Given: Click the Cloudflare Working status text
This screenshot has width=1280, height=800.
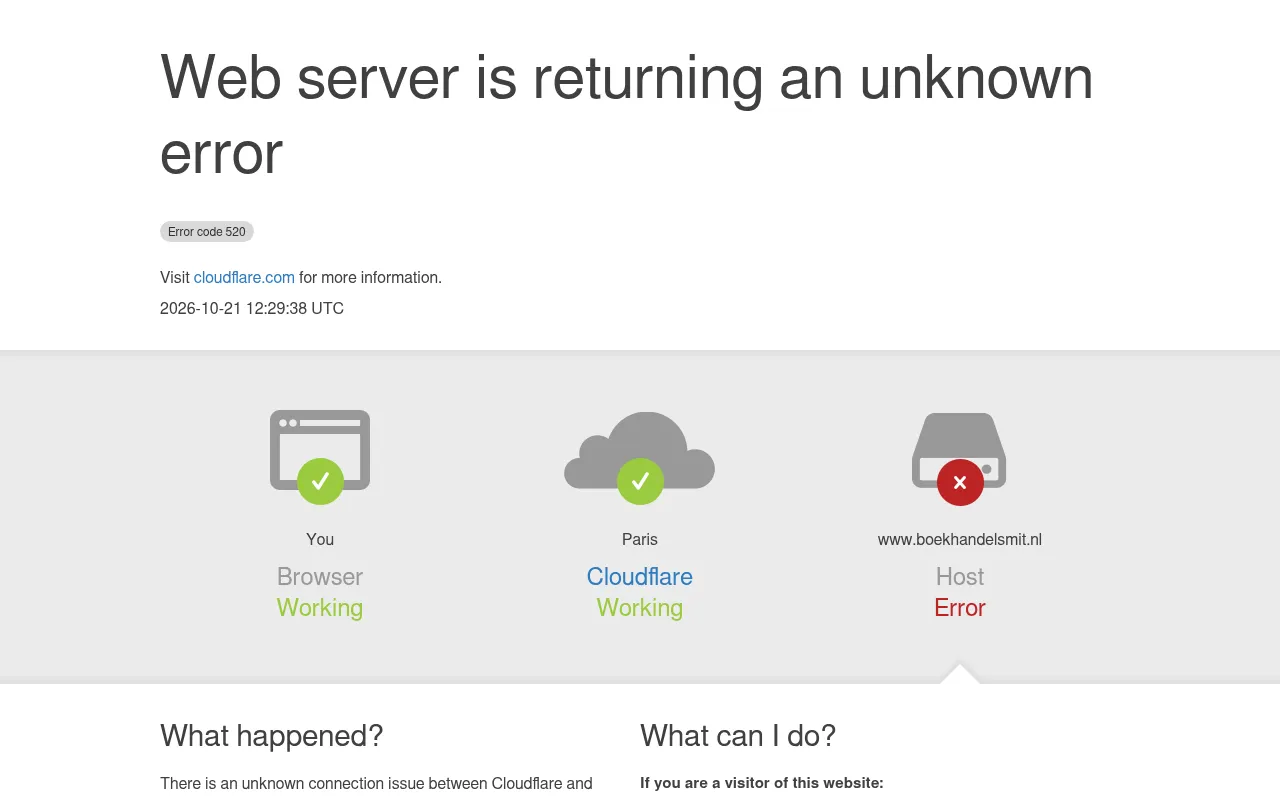Looking at the screenshot, I should (640, 608).
